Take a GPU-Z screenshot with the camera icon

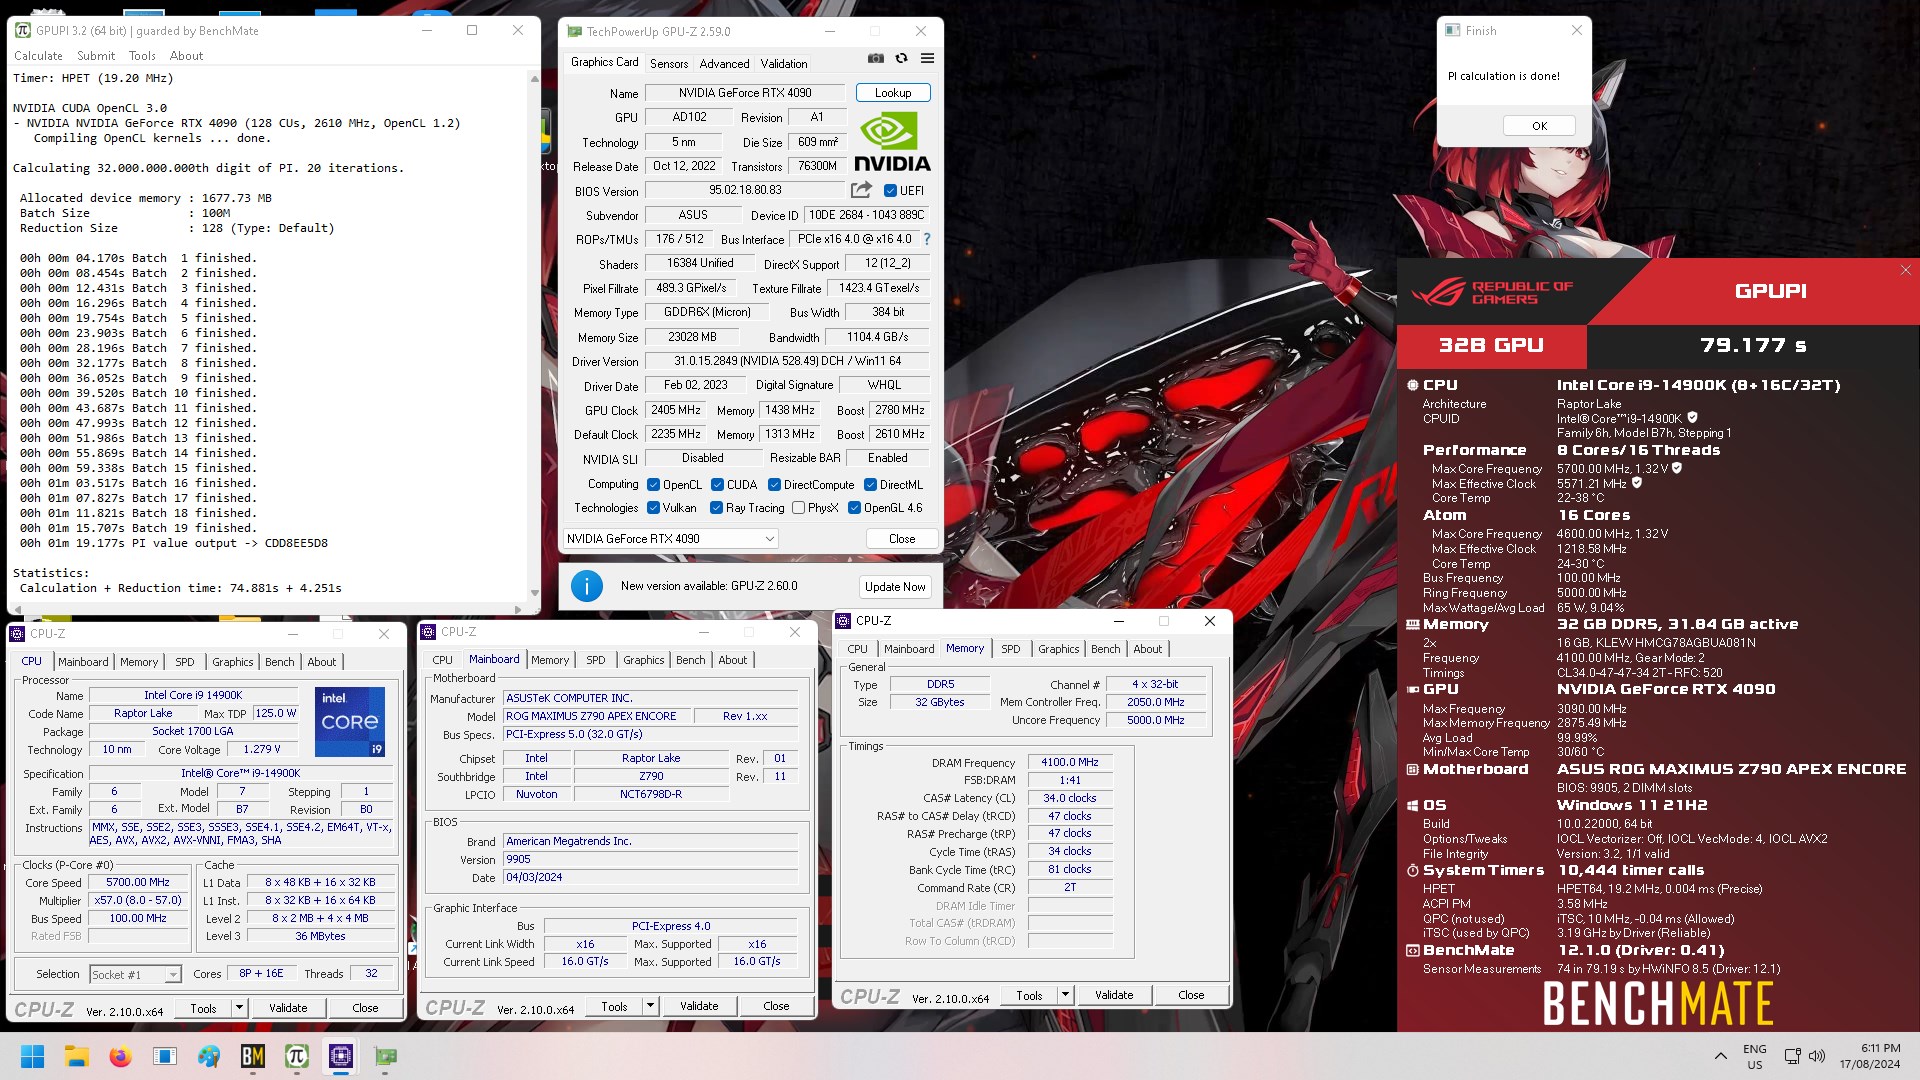[875, 59]
